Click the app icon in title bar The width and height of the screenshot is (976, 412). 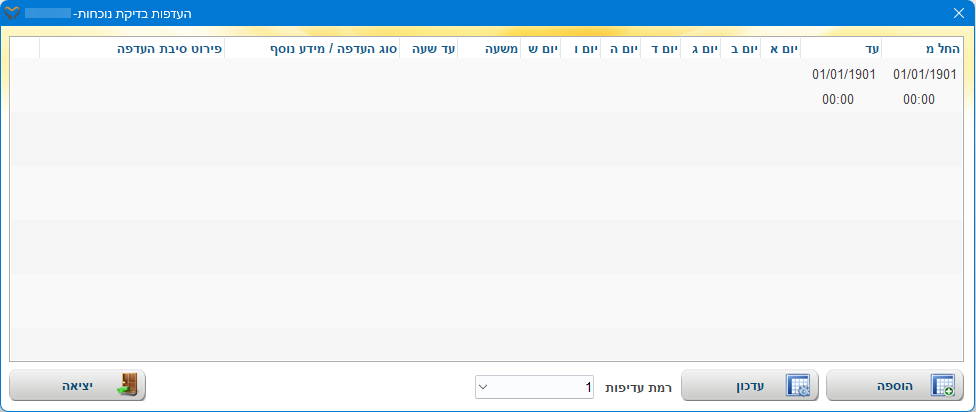point(13,14)
